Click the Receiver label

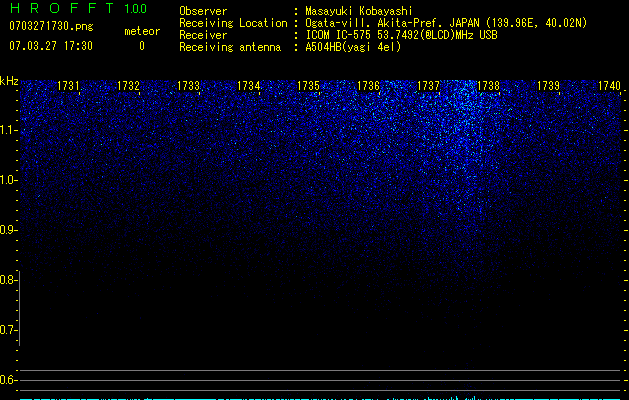pos(203,35)
